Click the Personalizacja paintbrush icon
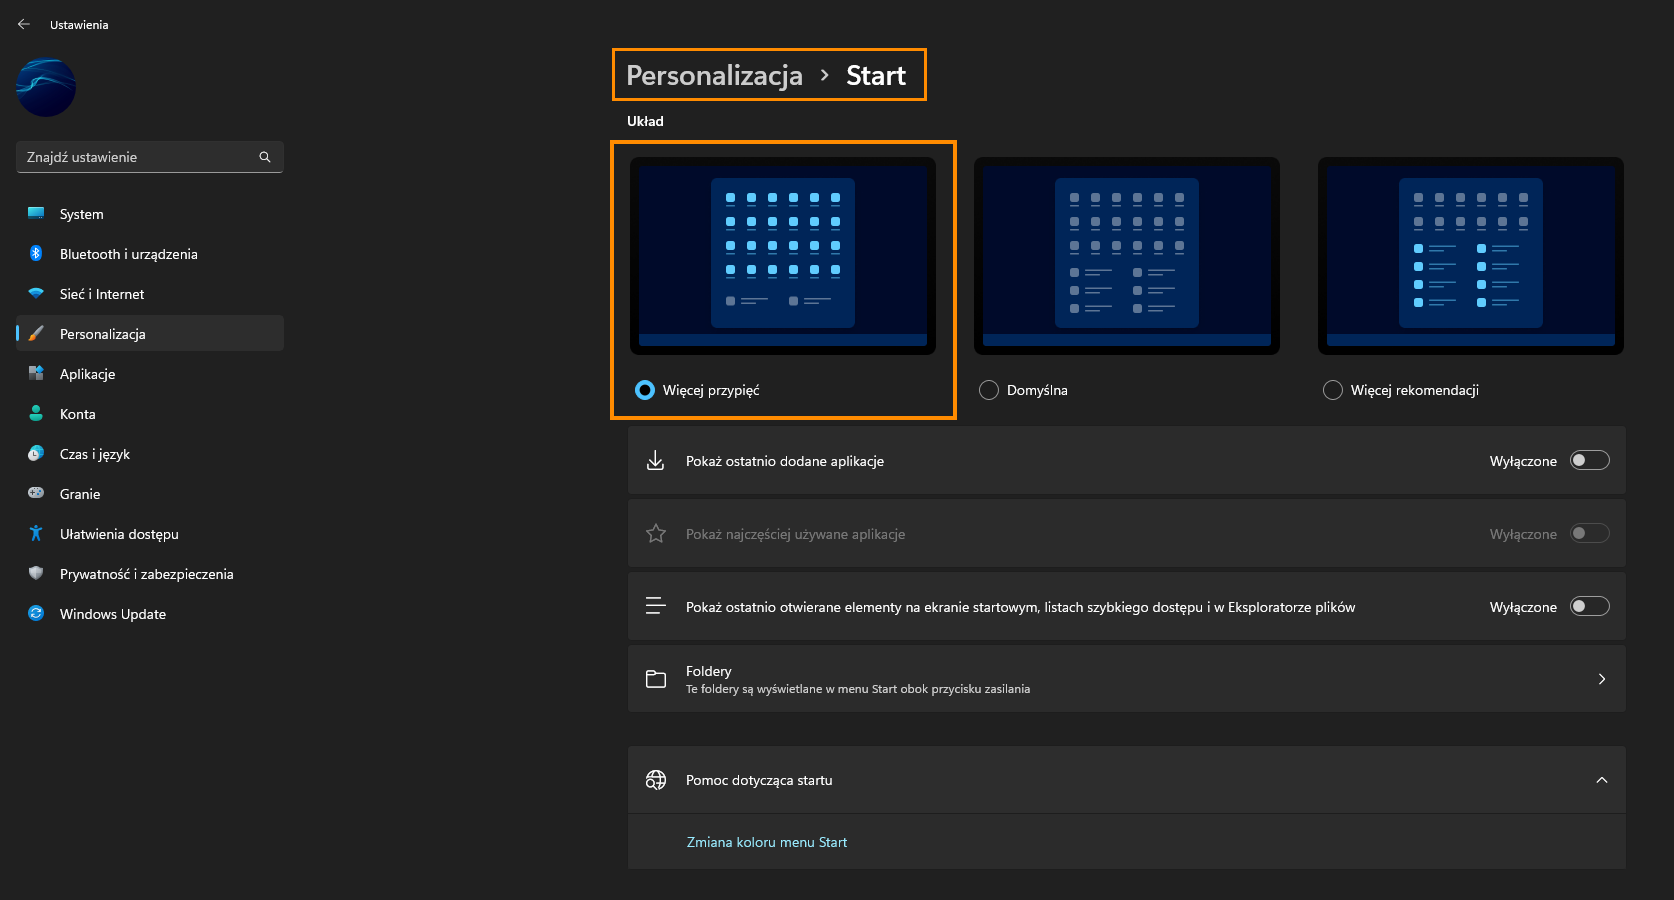Image resolution: width=1674 pixels, height=900 pixels. [x=36, y=333]
